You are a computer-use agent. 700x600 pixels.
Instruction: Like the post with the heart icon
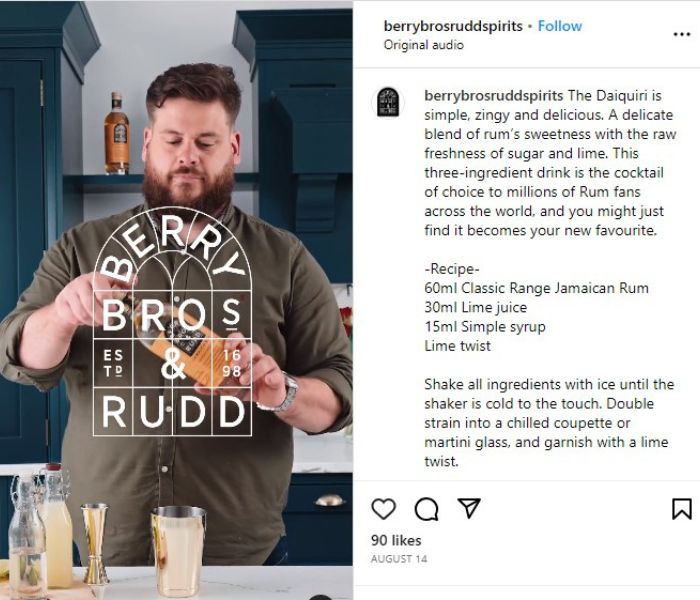point(383,508)
